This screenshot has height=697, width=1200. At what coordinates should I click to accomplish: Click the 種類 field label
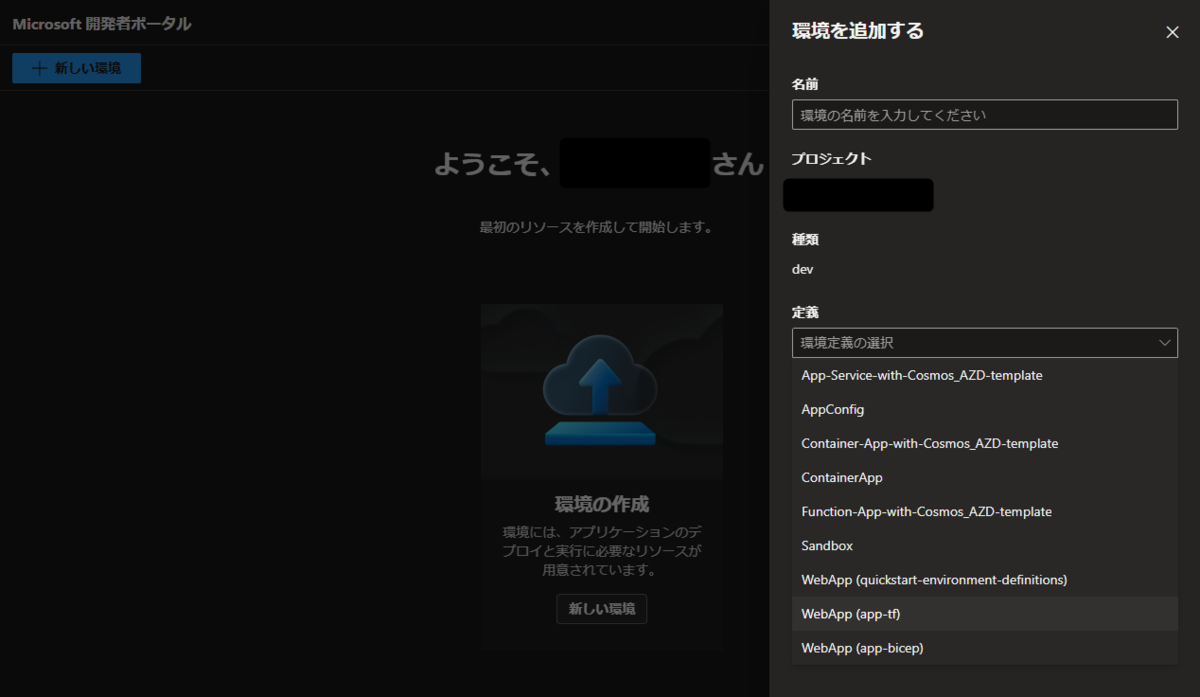click(806, 240)
